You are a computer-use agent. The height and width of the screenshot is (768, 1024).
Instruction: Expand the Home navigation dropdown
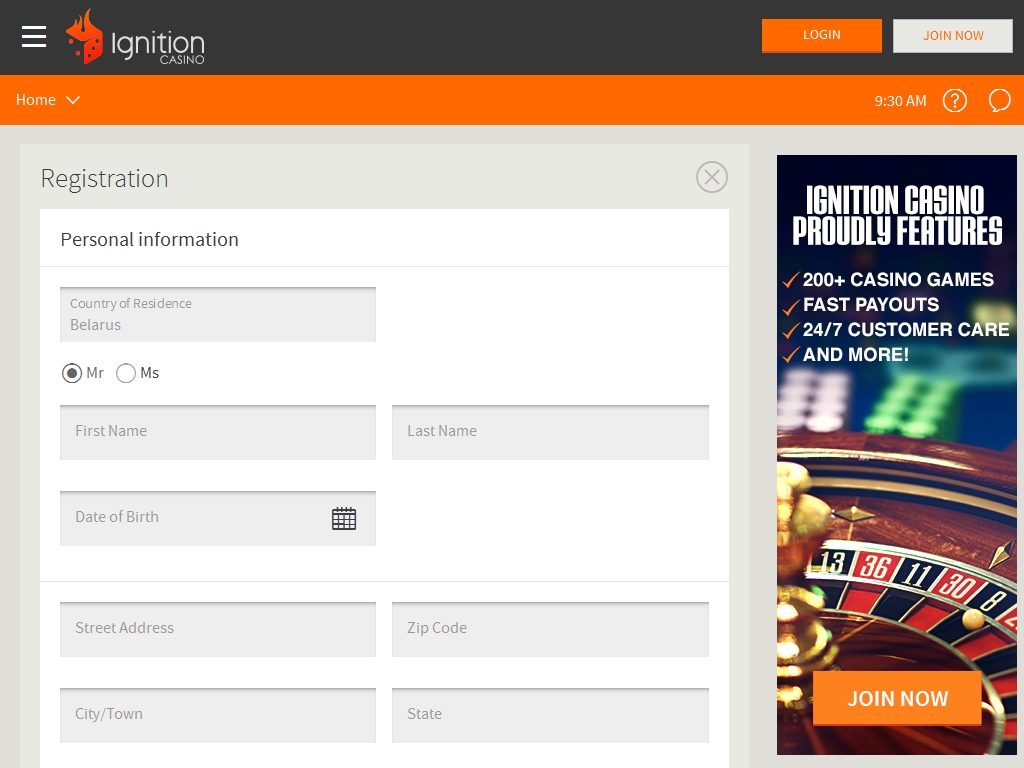click(x=48, y=100)
